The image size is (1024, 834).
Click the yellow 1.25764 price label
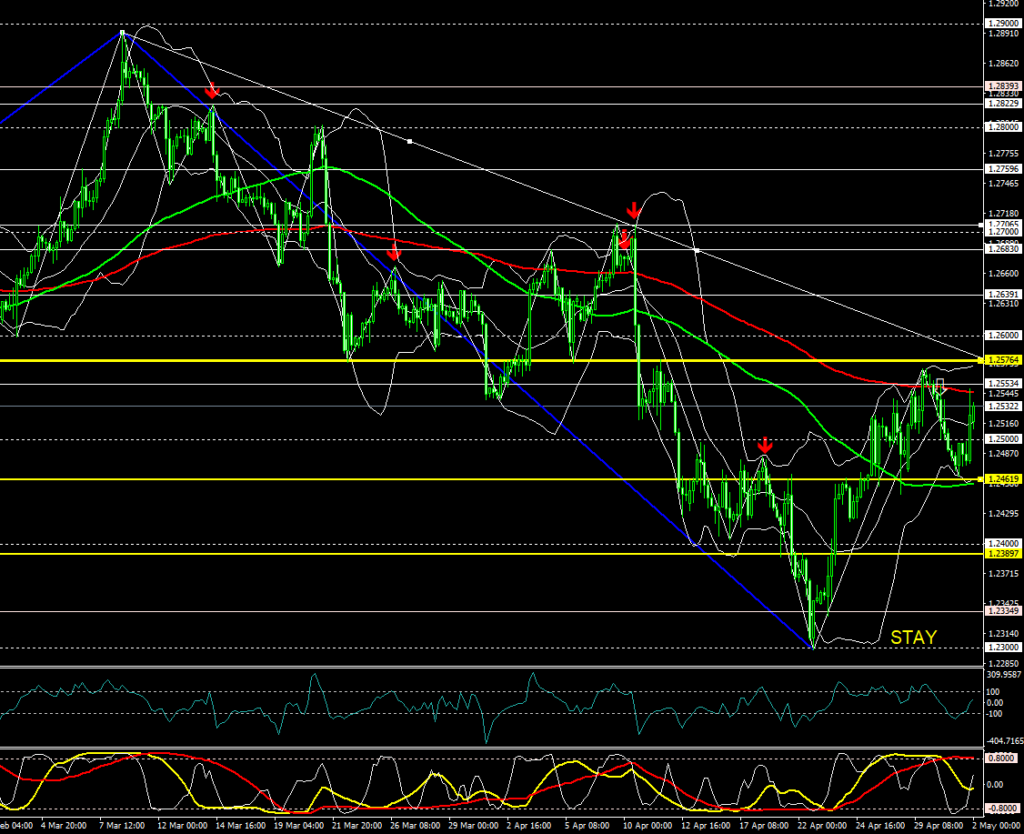[x=1002, y=359]
